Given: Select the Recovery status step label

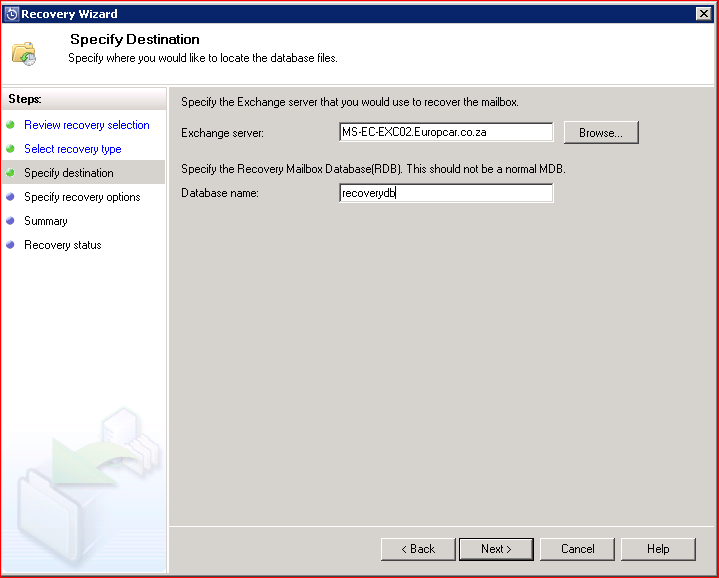Looking at the screenshot, I should click(x=62, y=245).
